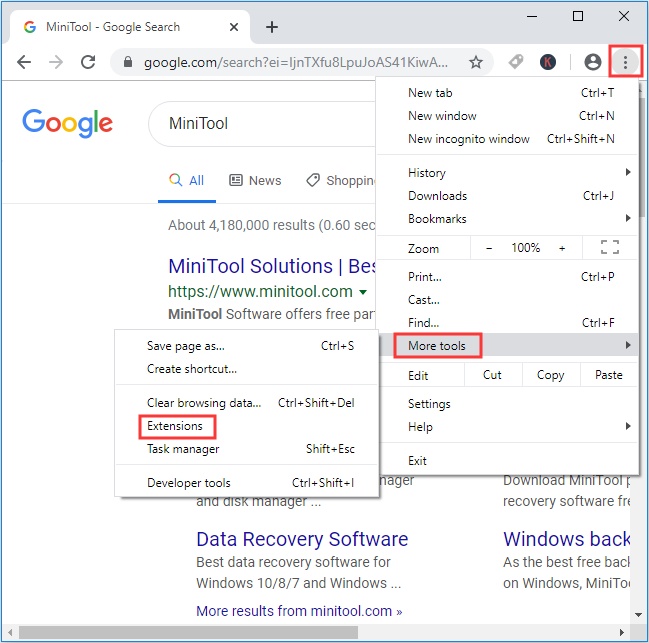Reload the page with refresh icon
This screenshot has height=643, width=649.
tap(88, 62)
